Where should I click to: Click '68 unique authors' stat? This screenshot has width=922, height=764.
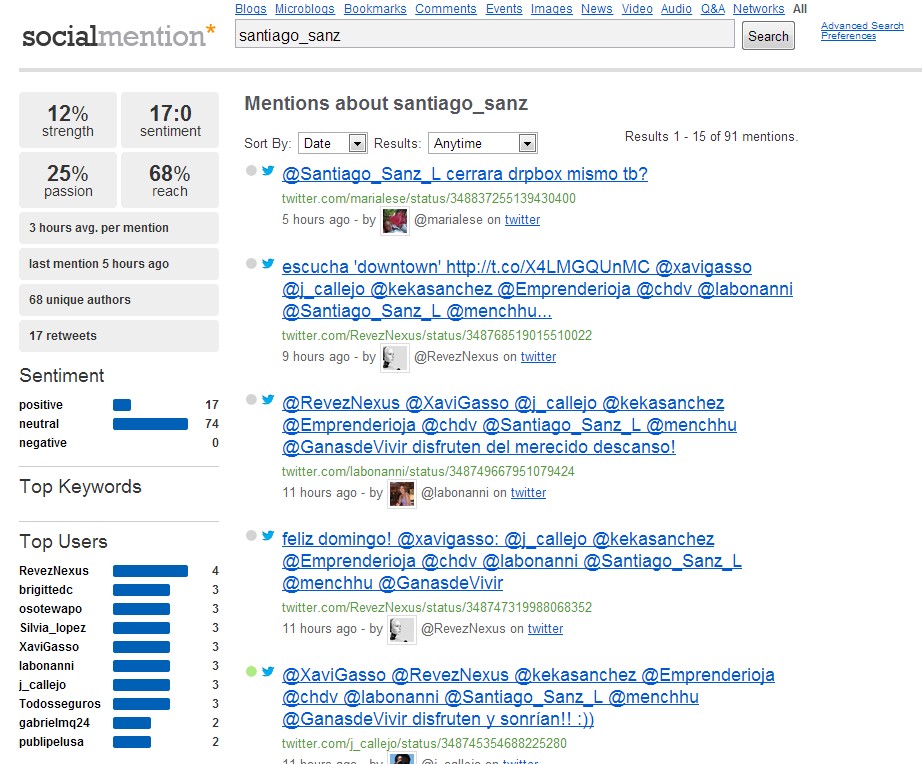pyautogui.click(x=119, y=300)
